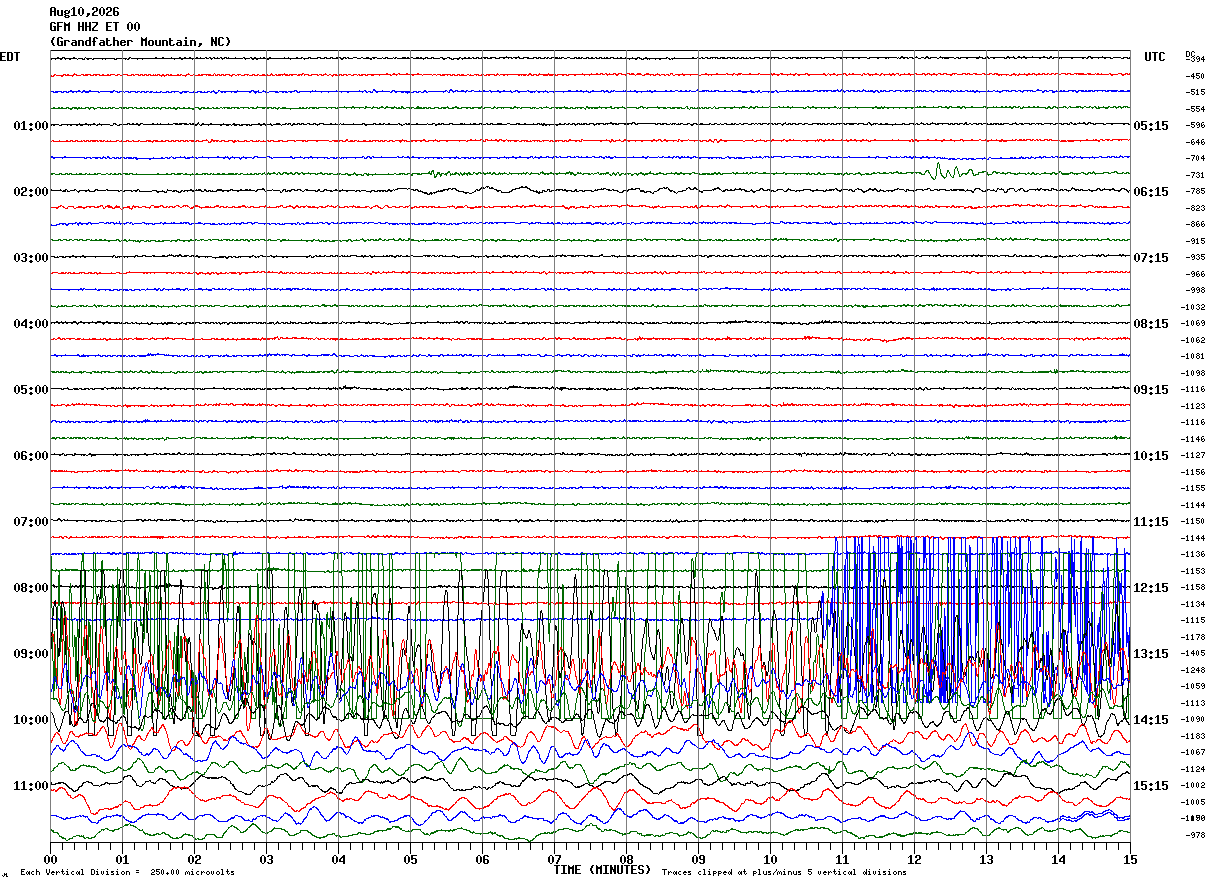Image resolution: width=1210 pixels, height=886 pixels.
Task: Click the Each Vertical Division scale note
Action: tap(127, 873)
